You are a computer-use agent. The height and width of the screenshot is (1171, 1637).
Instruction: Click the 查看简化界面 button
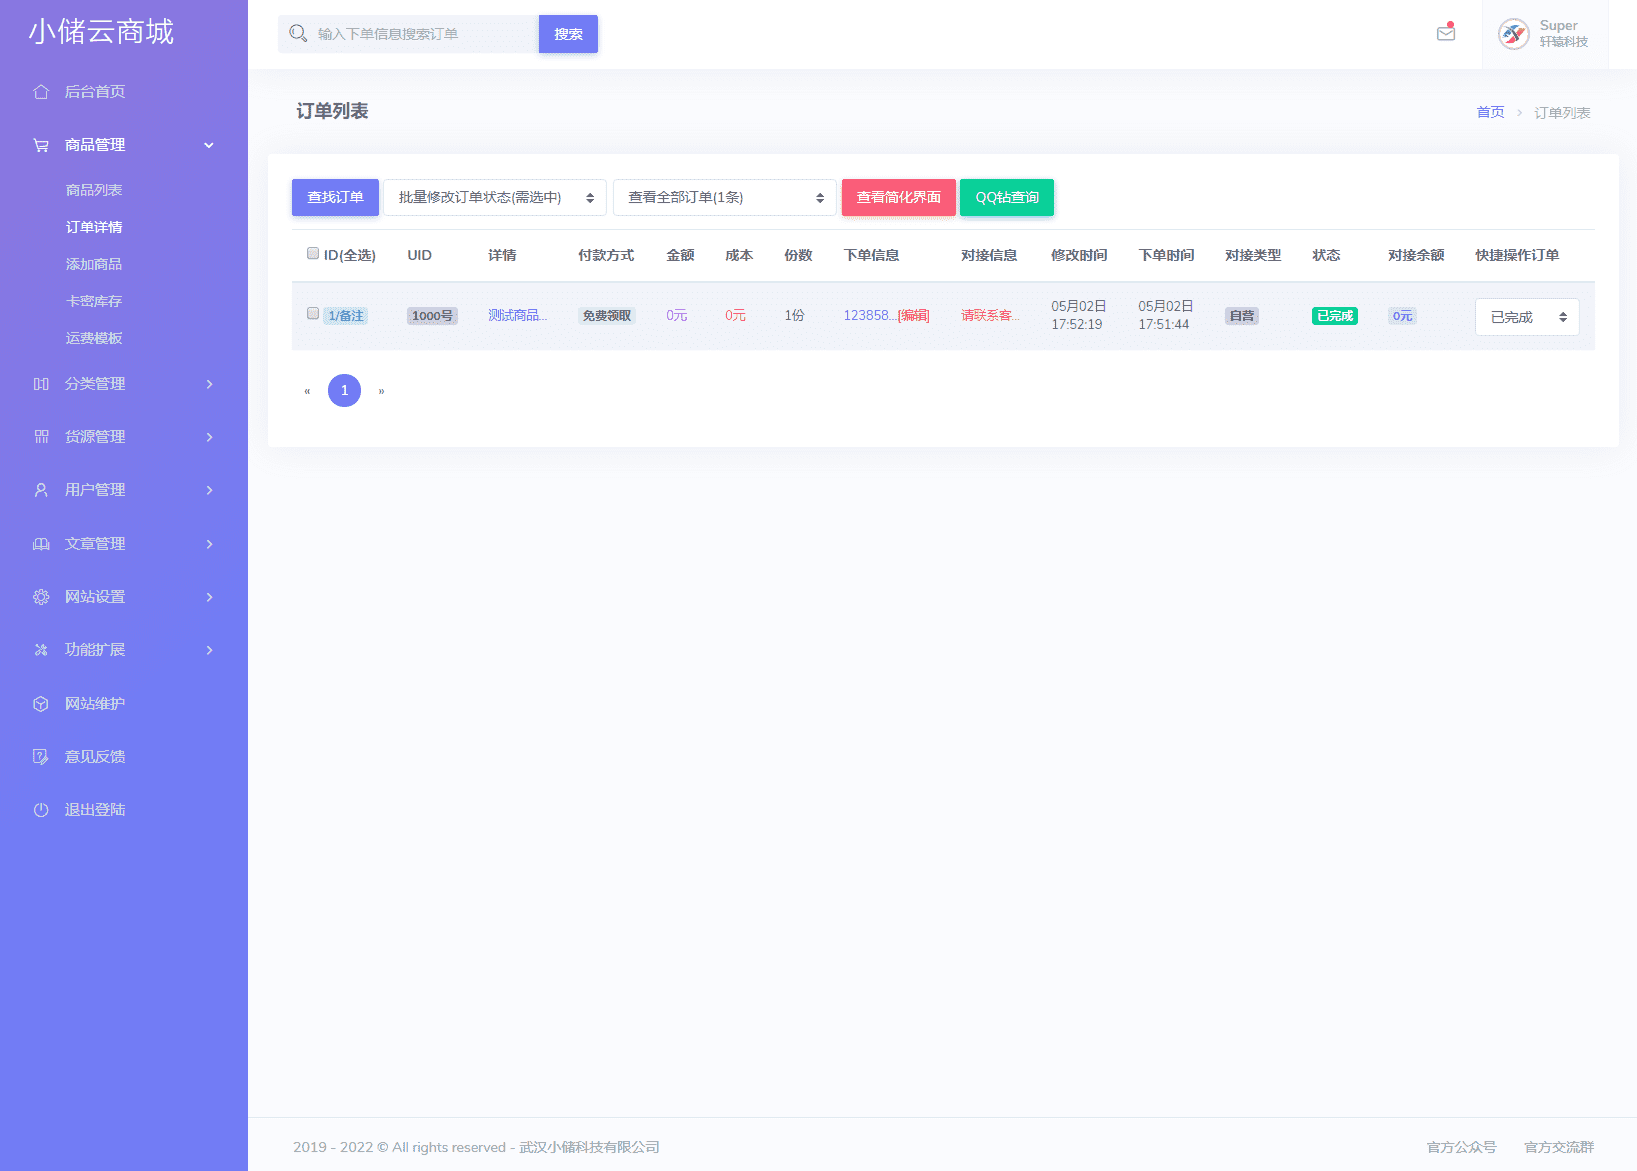pyautogui.click(x=899, y=198)
